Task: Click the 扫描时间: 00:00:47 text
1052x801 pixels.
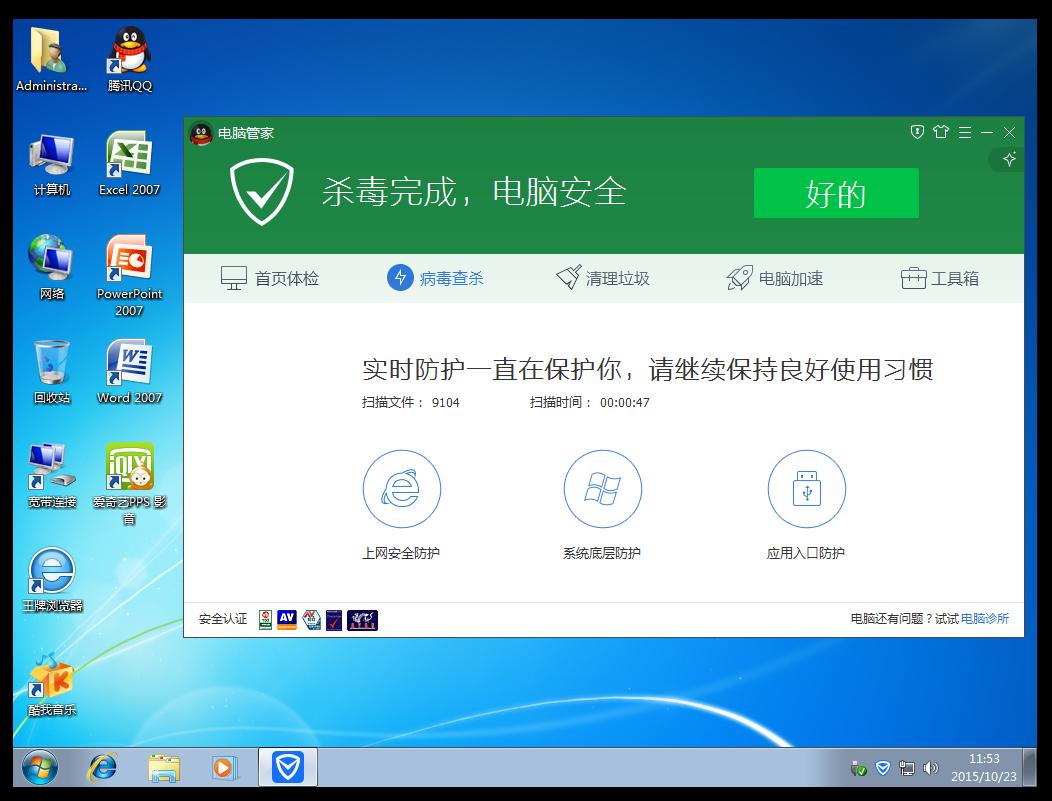Action: click(x=590, y=403)
